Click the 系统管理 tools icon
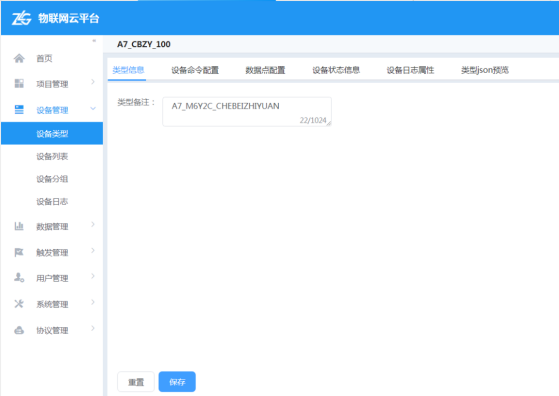Viewport: 559px width, 396px height. tap(19, 304)
